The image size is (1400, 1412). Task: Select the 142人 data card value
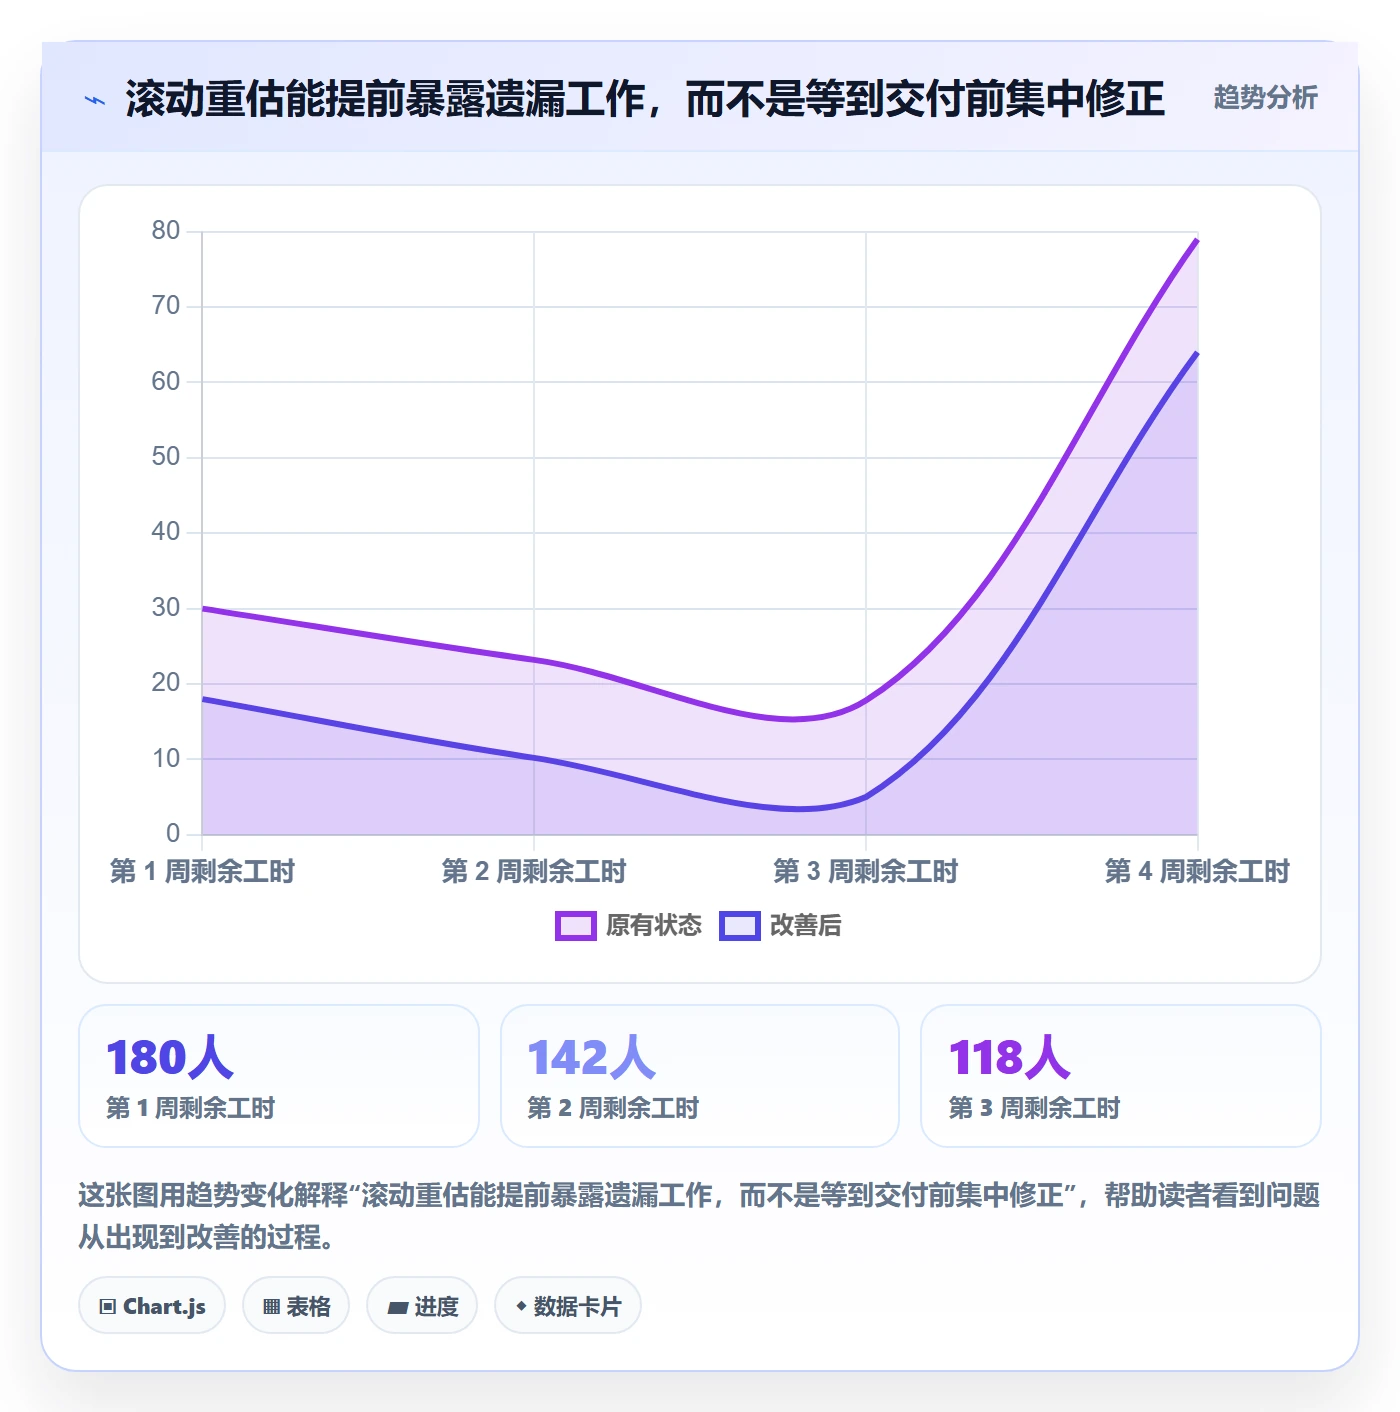tap(591, 1058)
